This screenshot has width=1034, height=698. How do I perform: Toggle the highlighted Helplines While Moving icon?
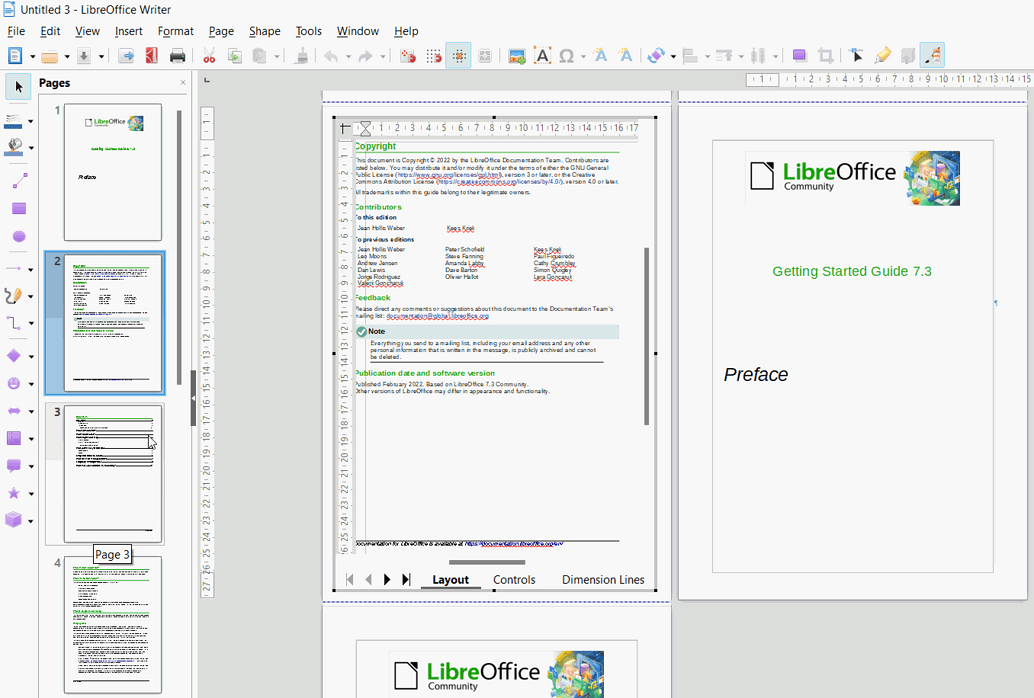[458, 56]
